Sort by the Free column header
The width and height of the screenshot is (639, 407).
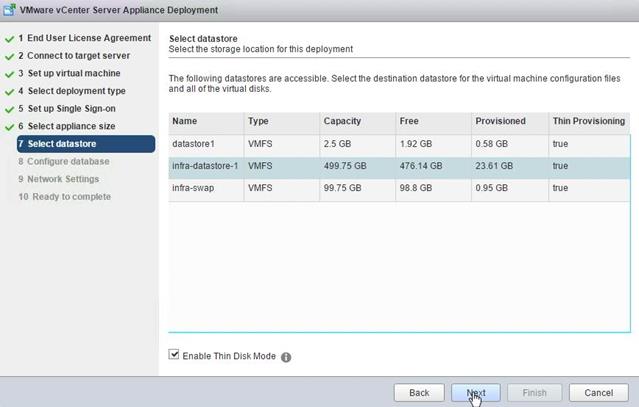[x=434, y=121]
